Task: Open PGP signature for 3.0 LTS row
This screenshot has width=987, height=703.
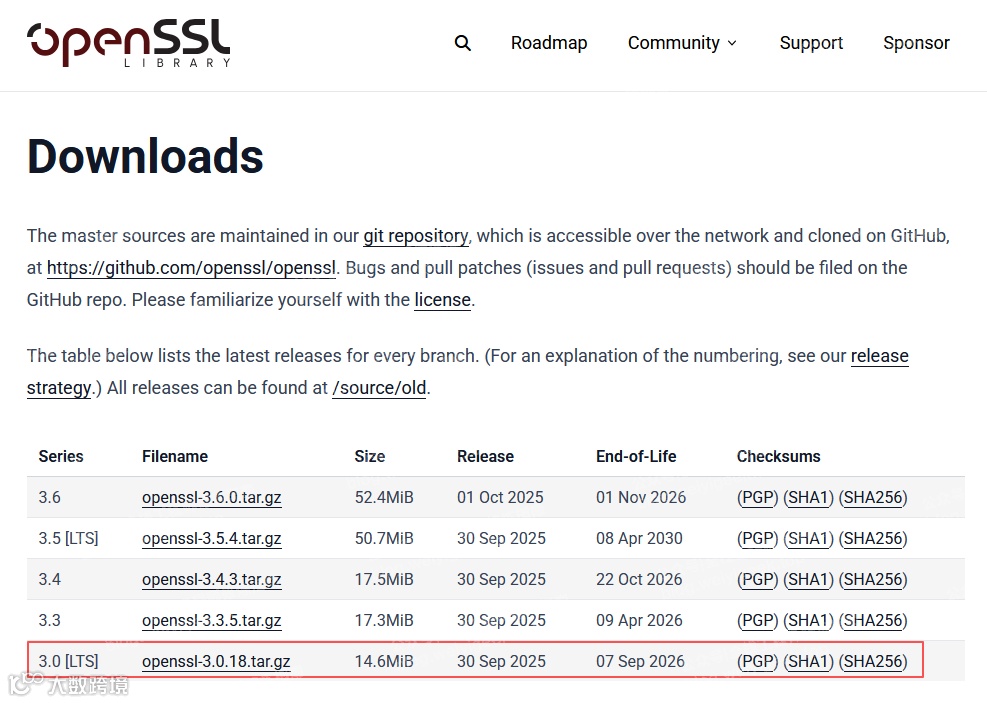Action: point(757,661)
